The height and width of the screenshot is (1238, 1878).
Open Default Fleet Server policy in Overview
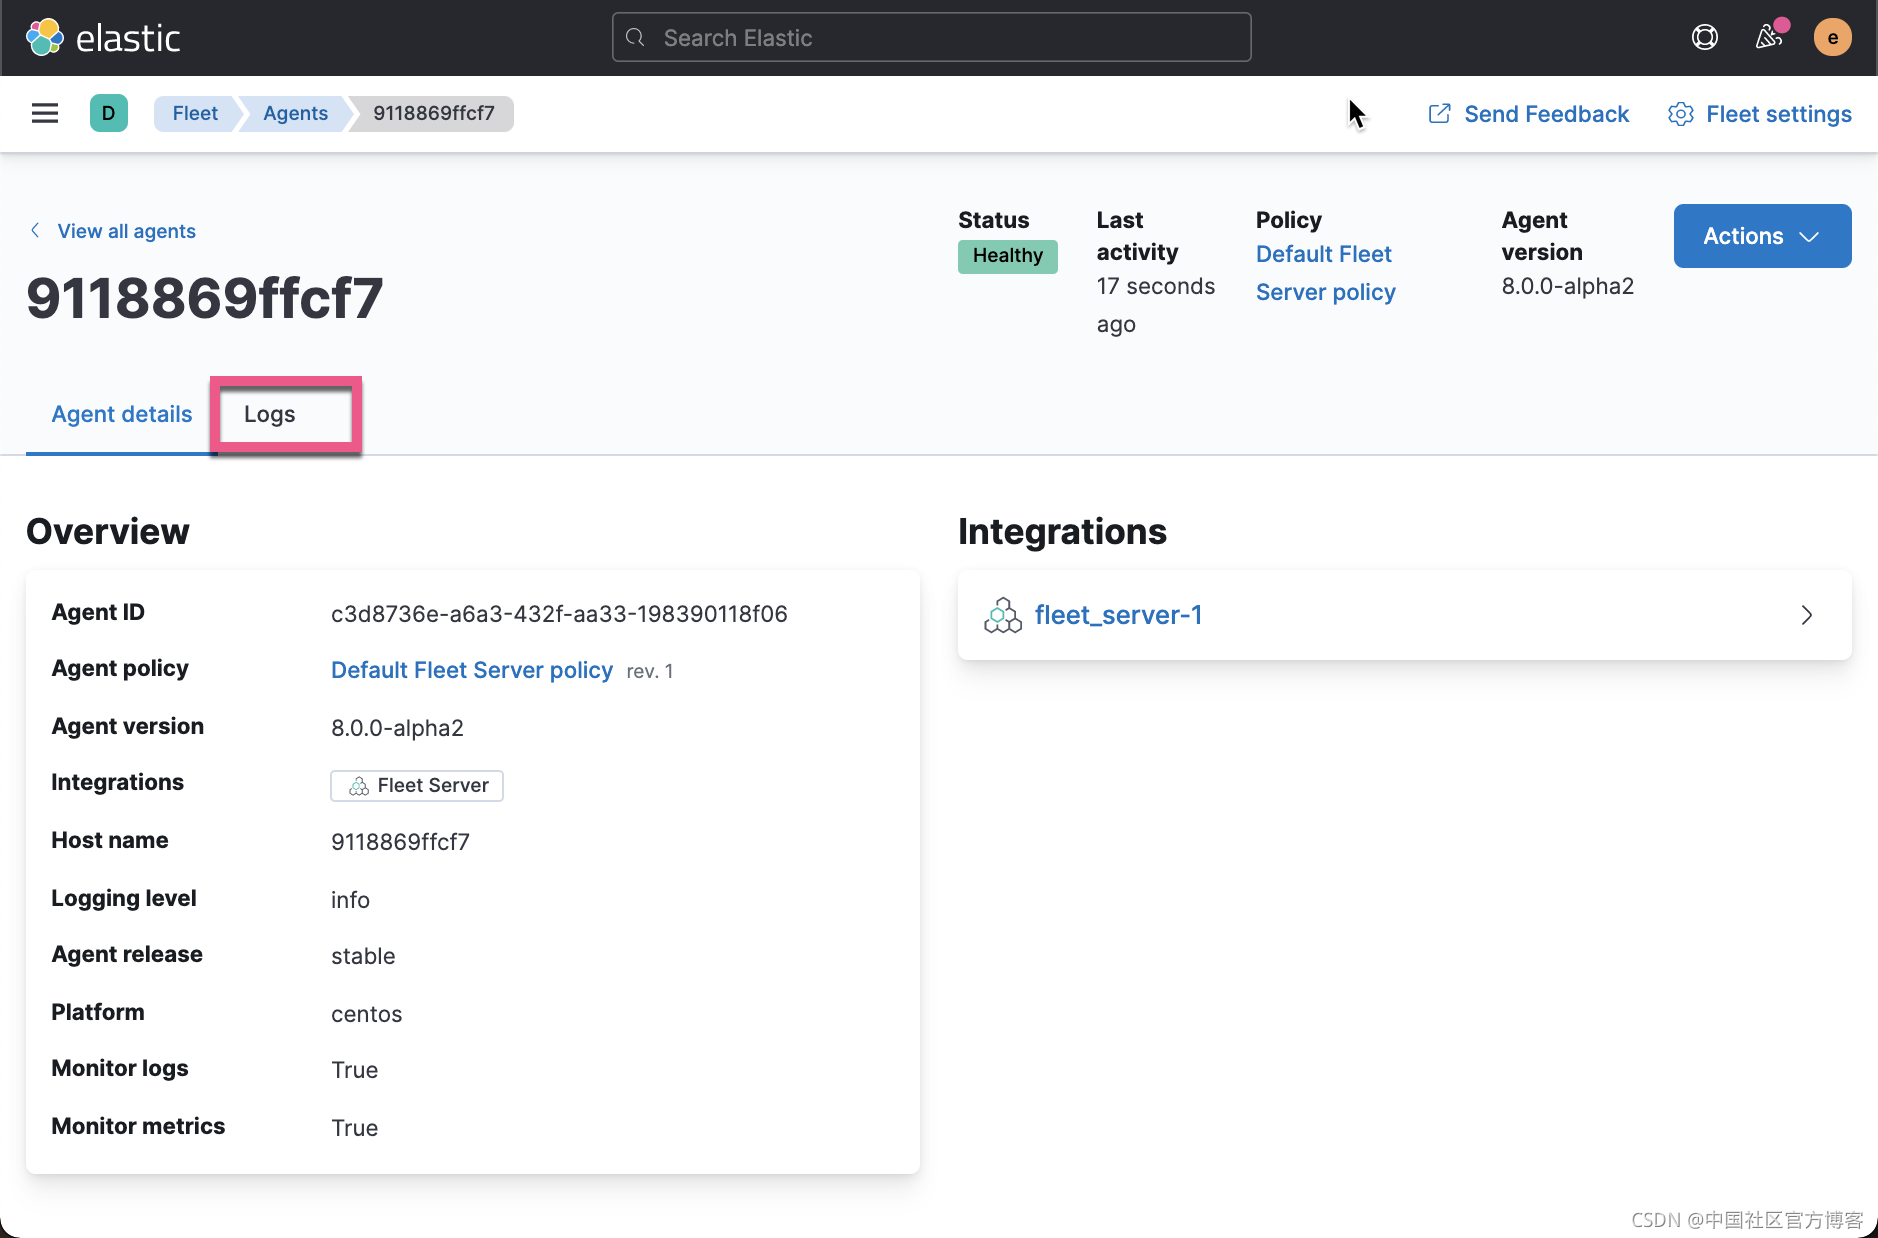click(x=471, y=670)
